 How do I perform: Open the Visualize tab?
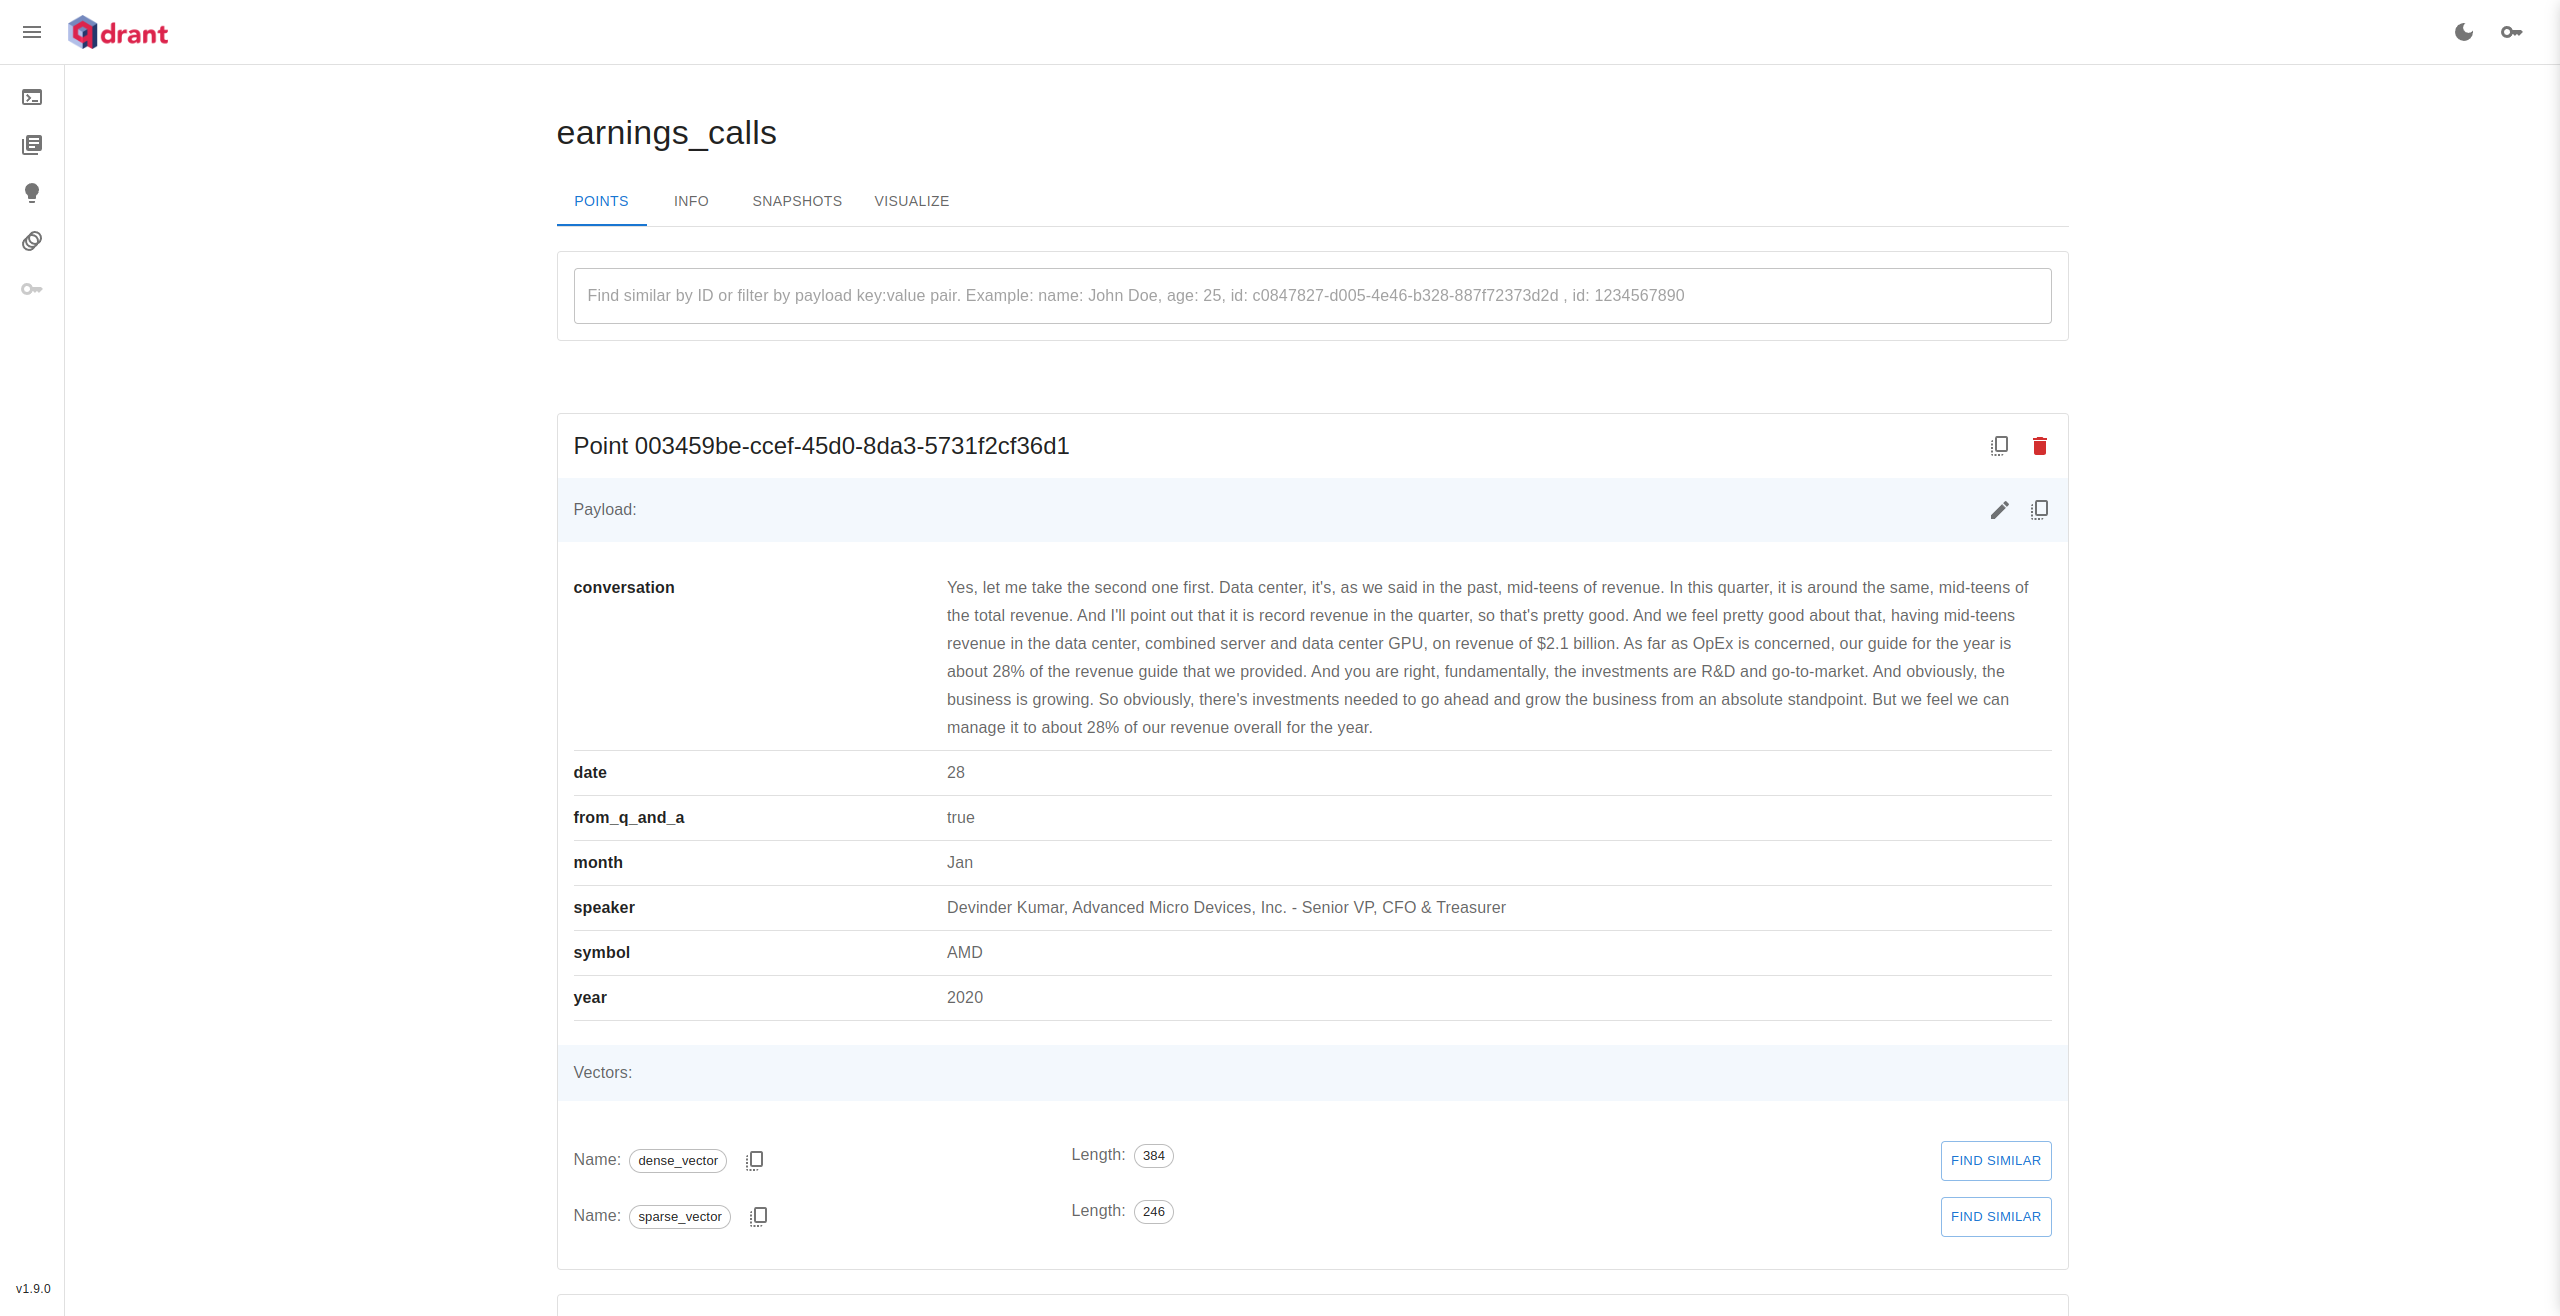click(x=911, y=201)
